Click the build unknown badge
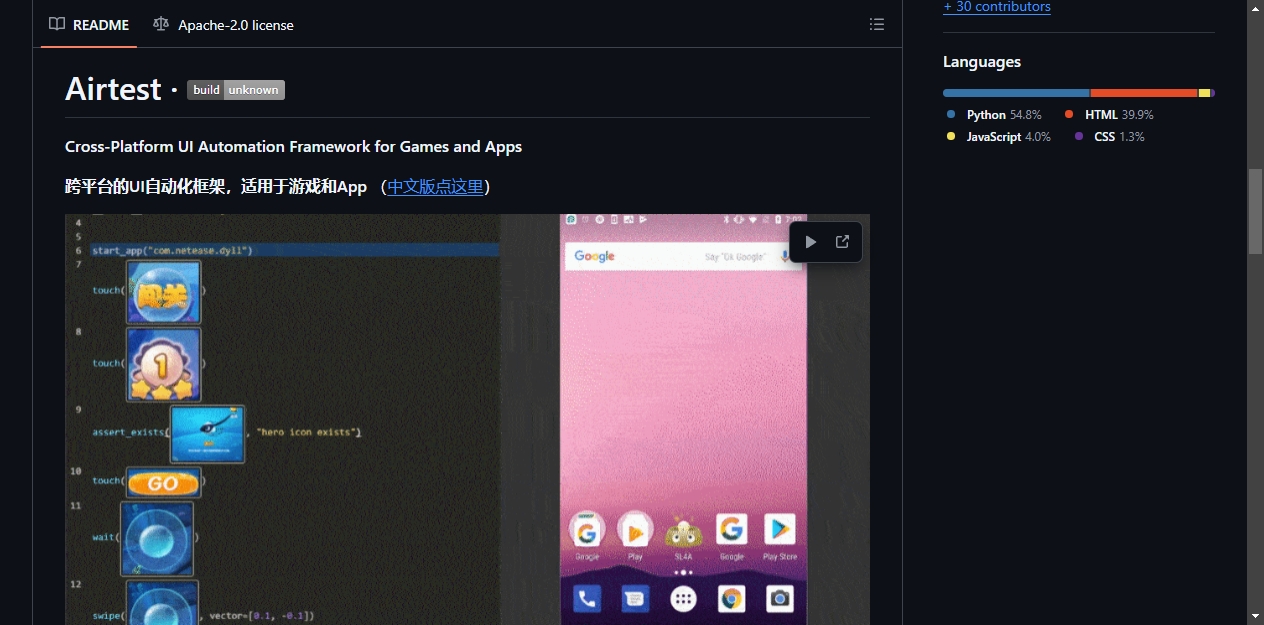 click(236, 90)
